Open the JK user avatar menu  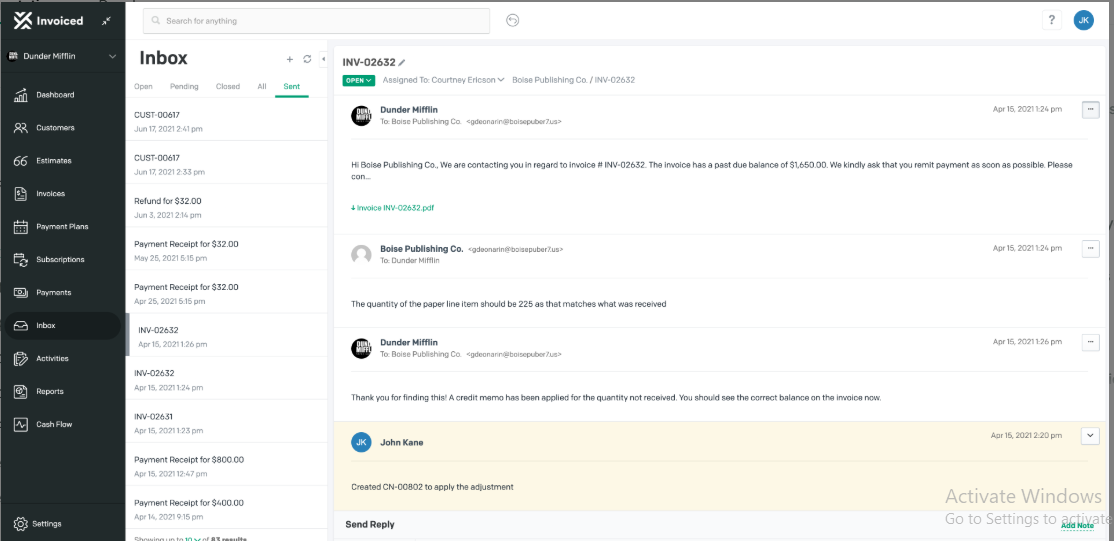pos(1083,21)
